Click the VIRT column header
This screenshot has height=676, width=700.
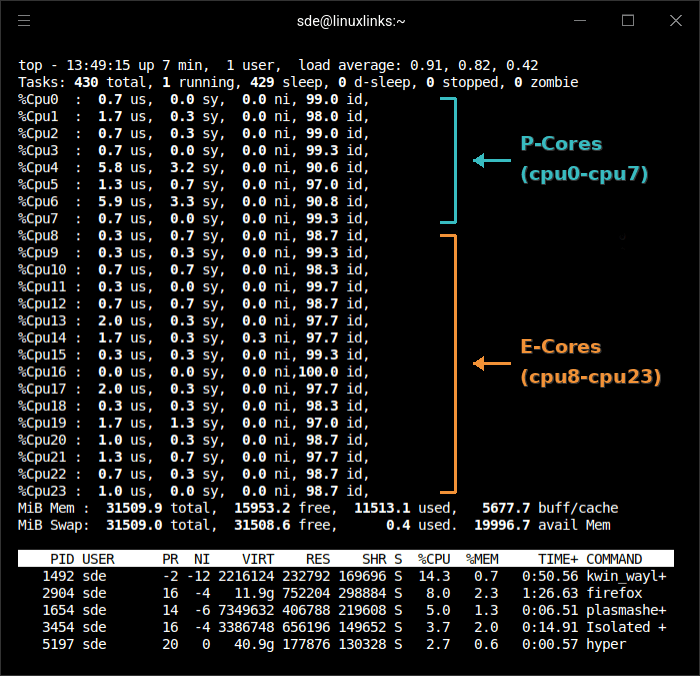258,559
